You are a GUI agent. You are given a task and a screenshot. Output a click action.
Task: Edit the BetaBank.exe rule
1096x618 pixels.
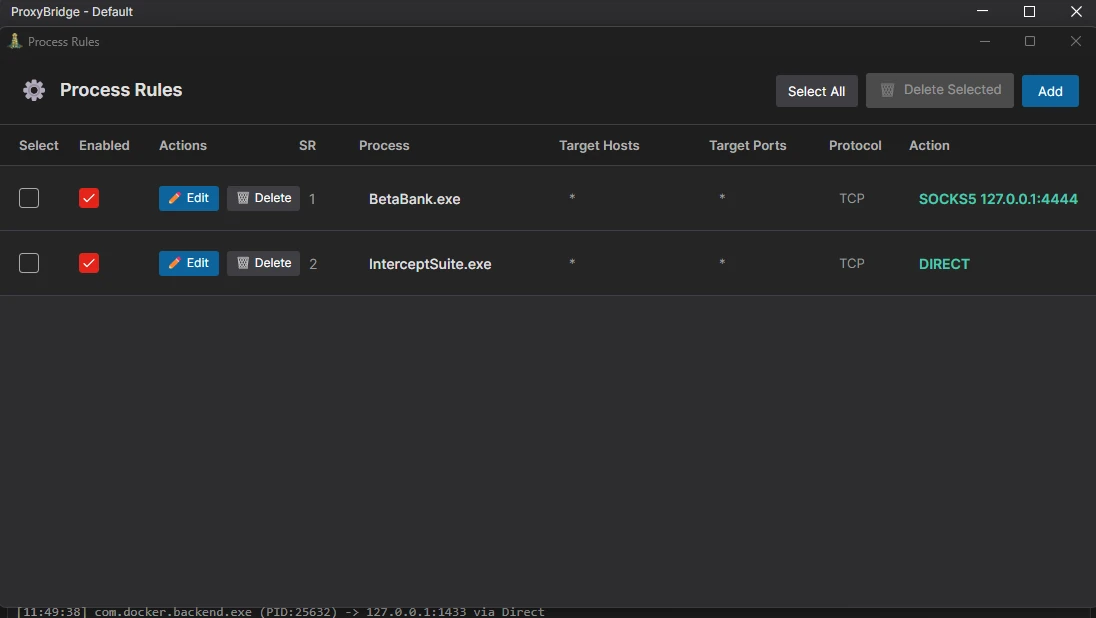point(189,198)
